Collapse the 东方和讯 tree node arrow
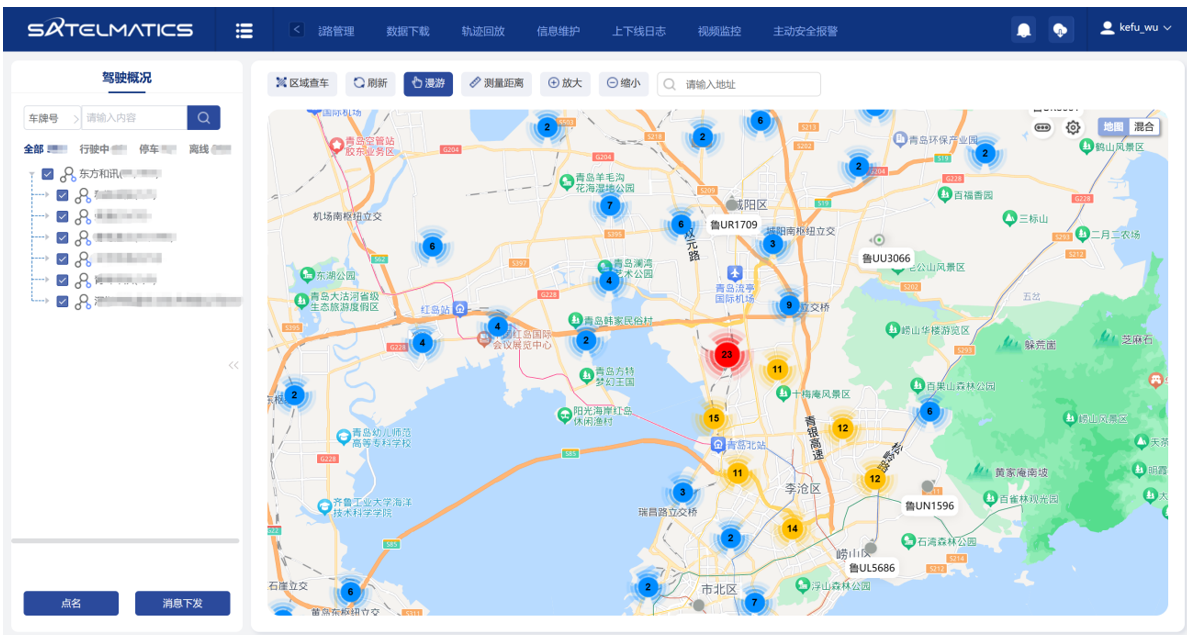 31,174
